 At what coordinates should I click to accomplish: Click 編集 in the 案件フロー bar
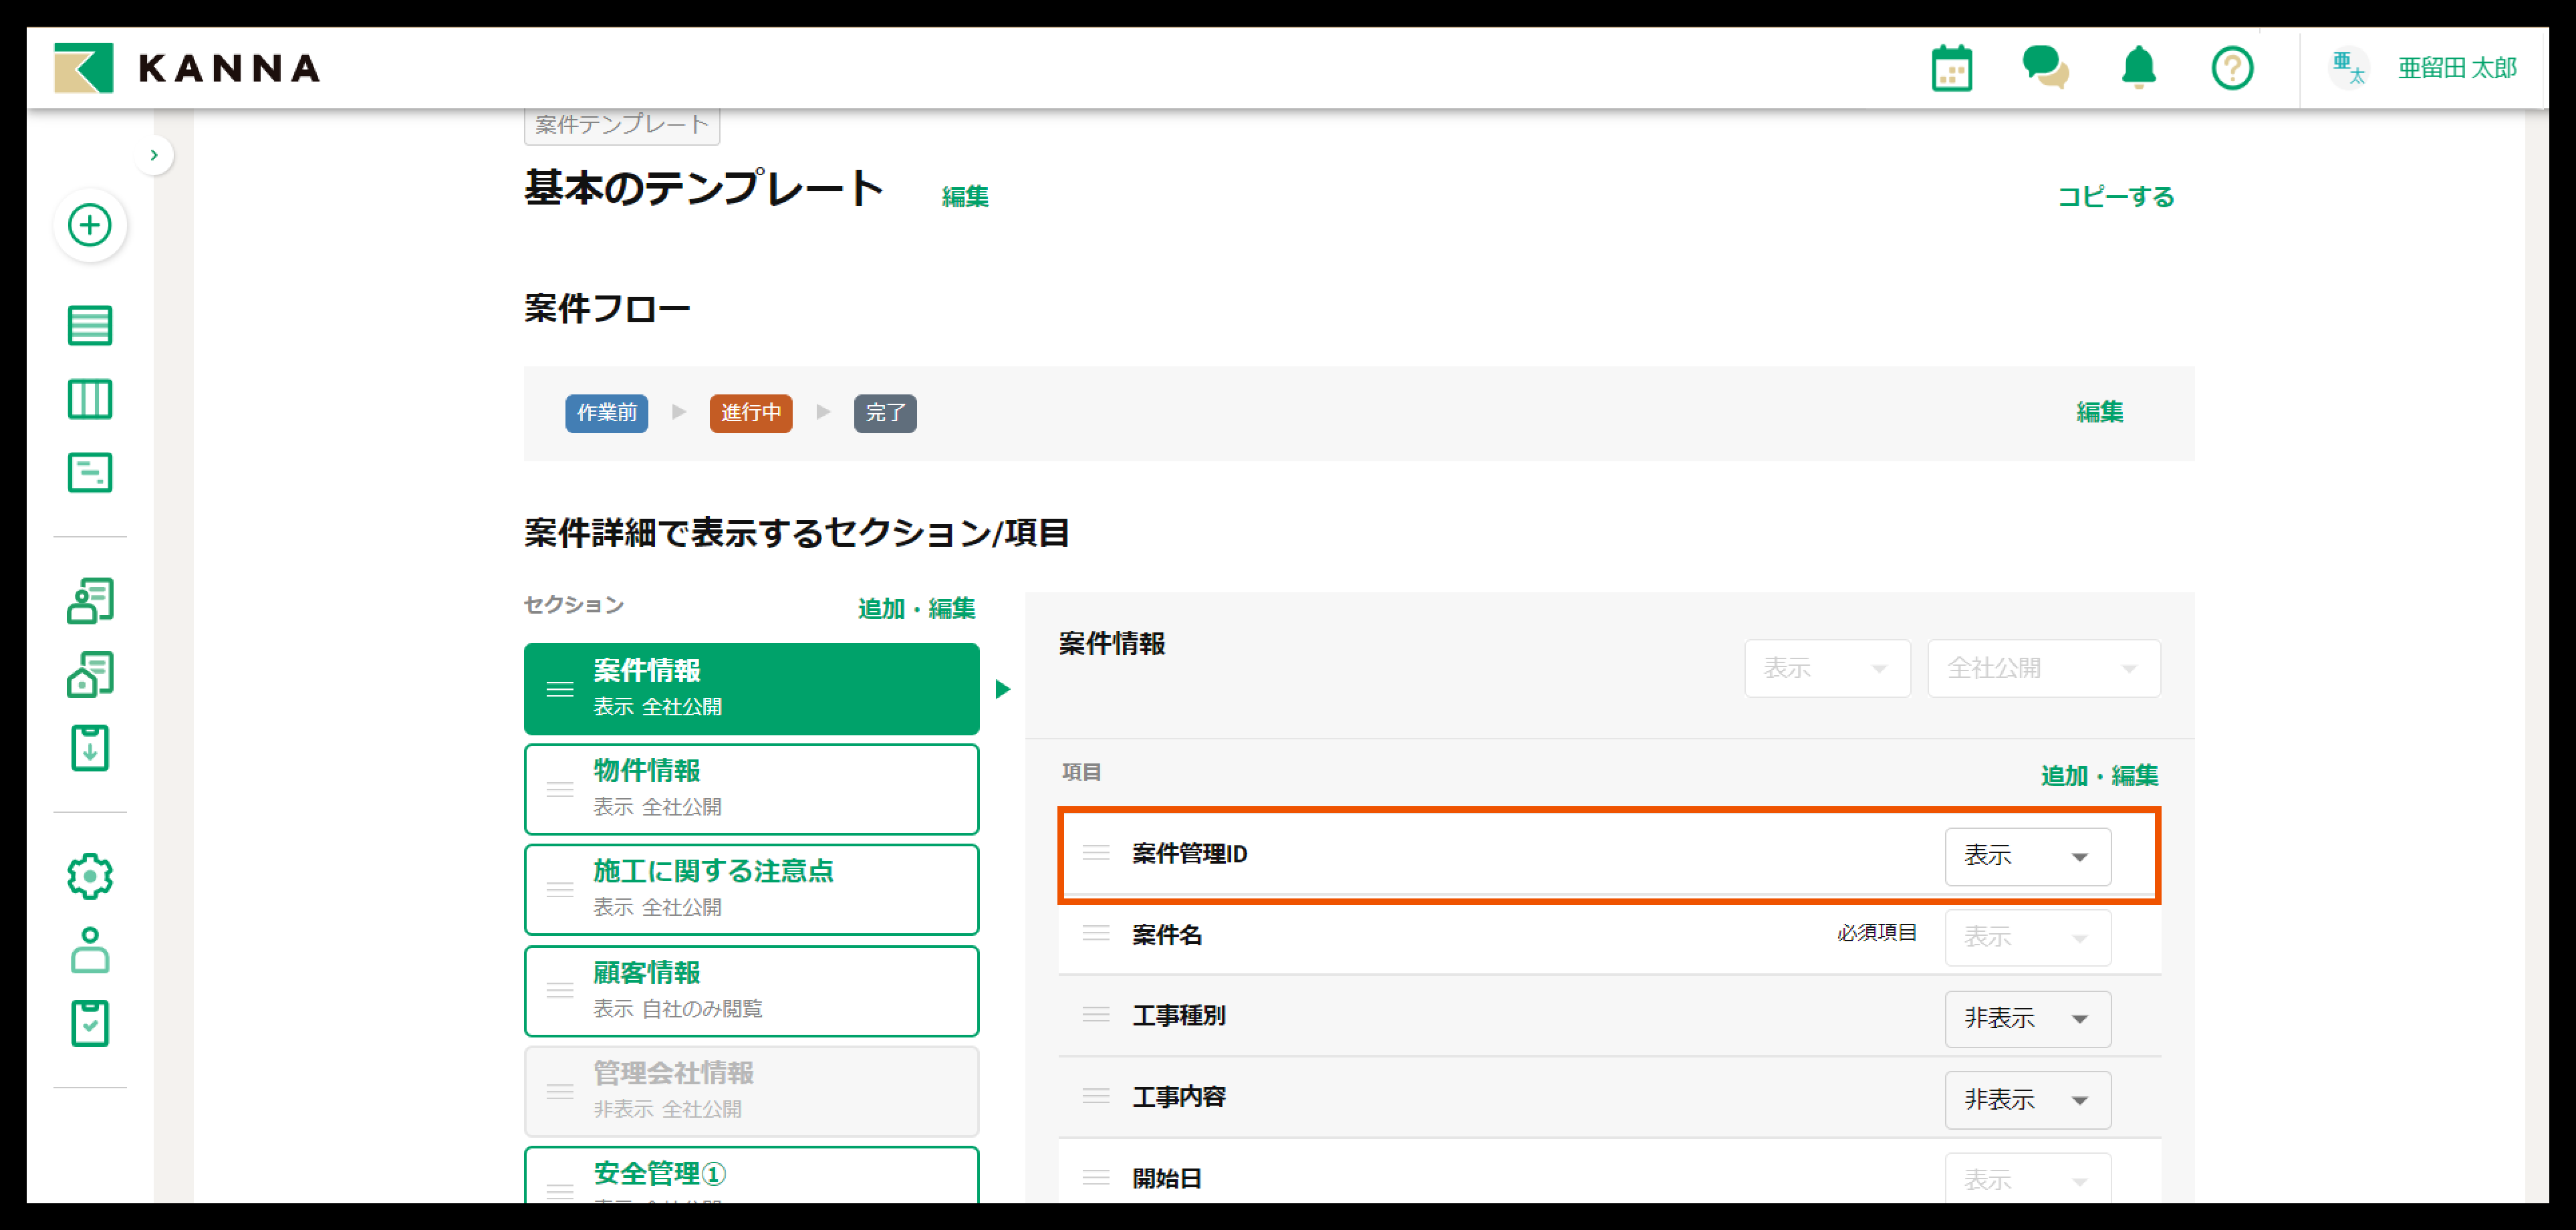tap(2100, 412)
